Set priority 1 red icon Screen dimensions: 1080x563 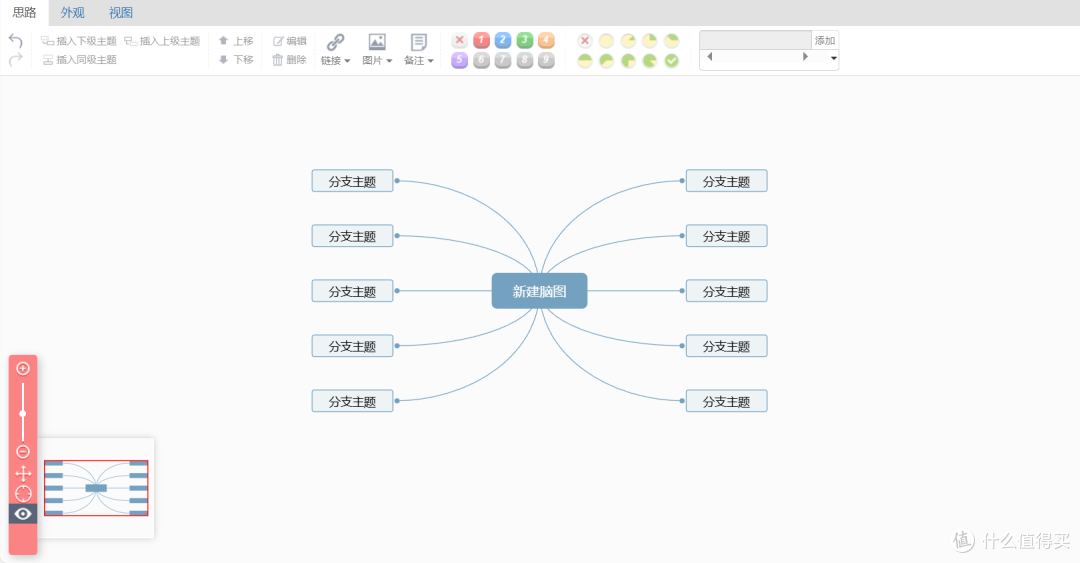coord(481,41)
